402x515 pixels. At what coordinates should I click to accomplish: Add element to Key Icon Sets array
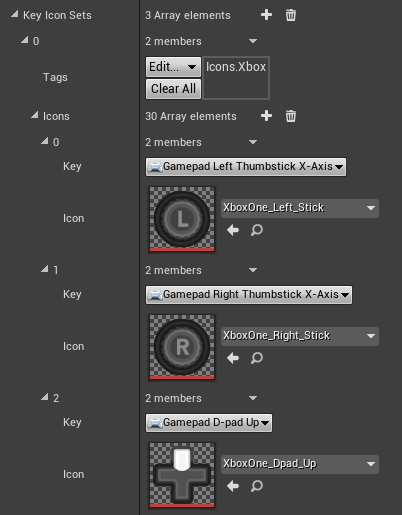pyautogui.click(x=266, y=15)
